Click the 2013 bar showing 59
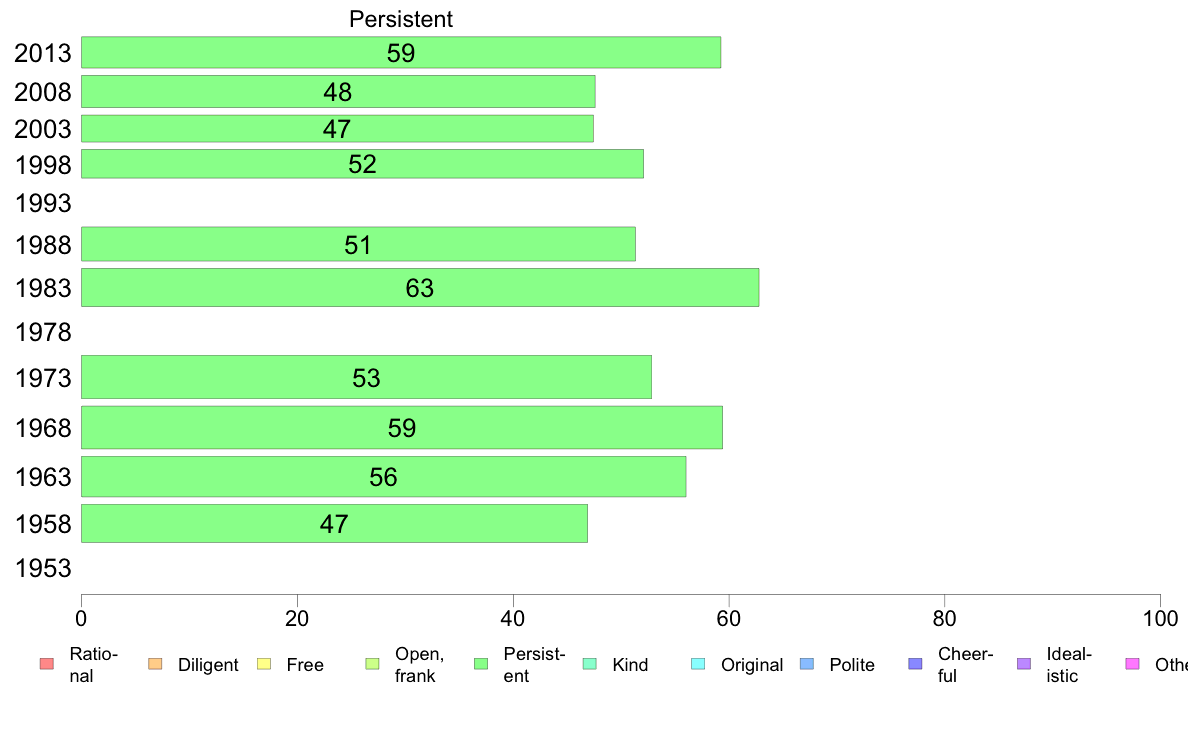 [x=401, y=52]
